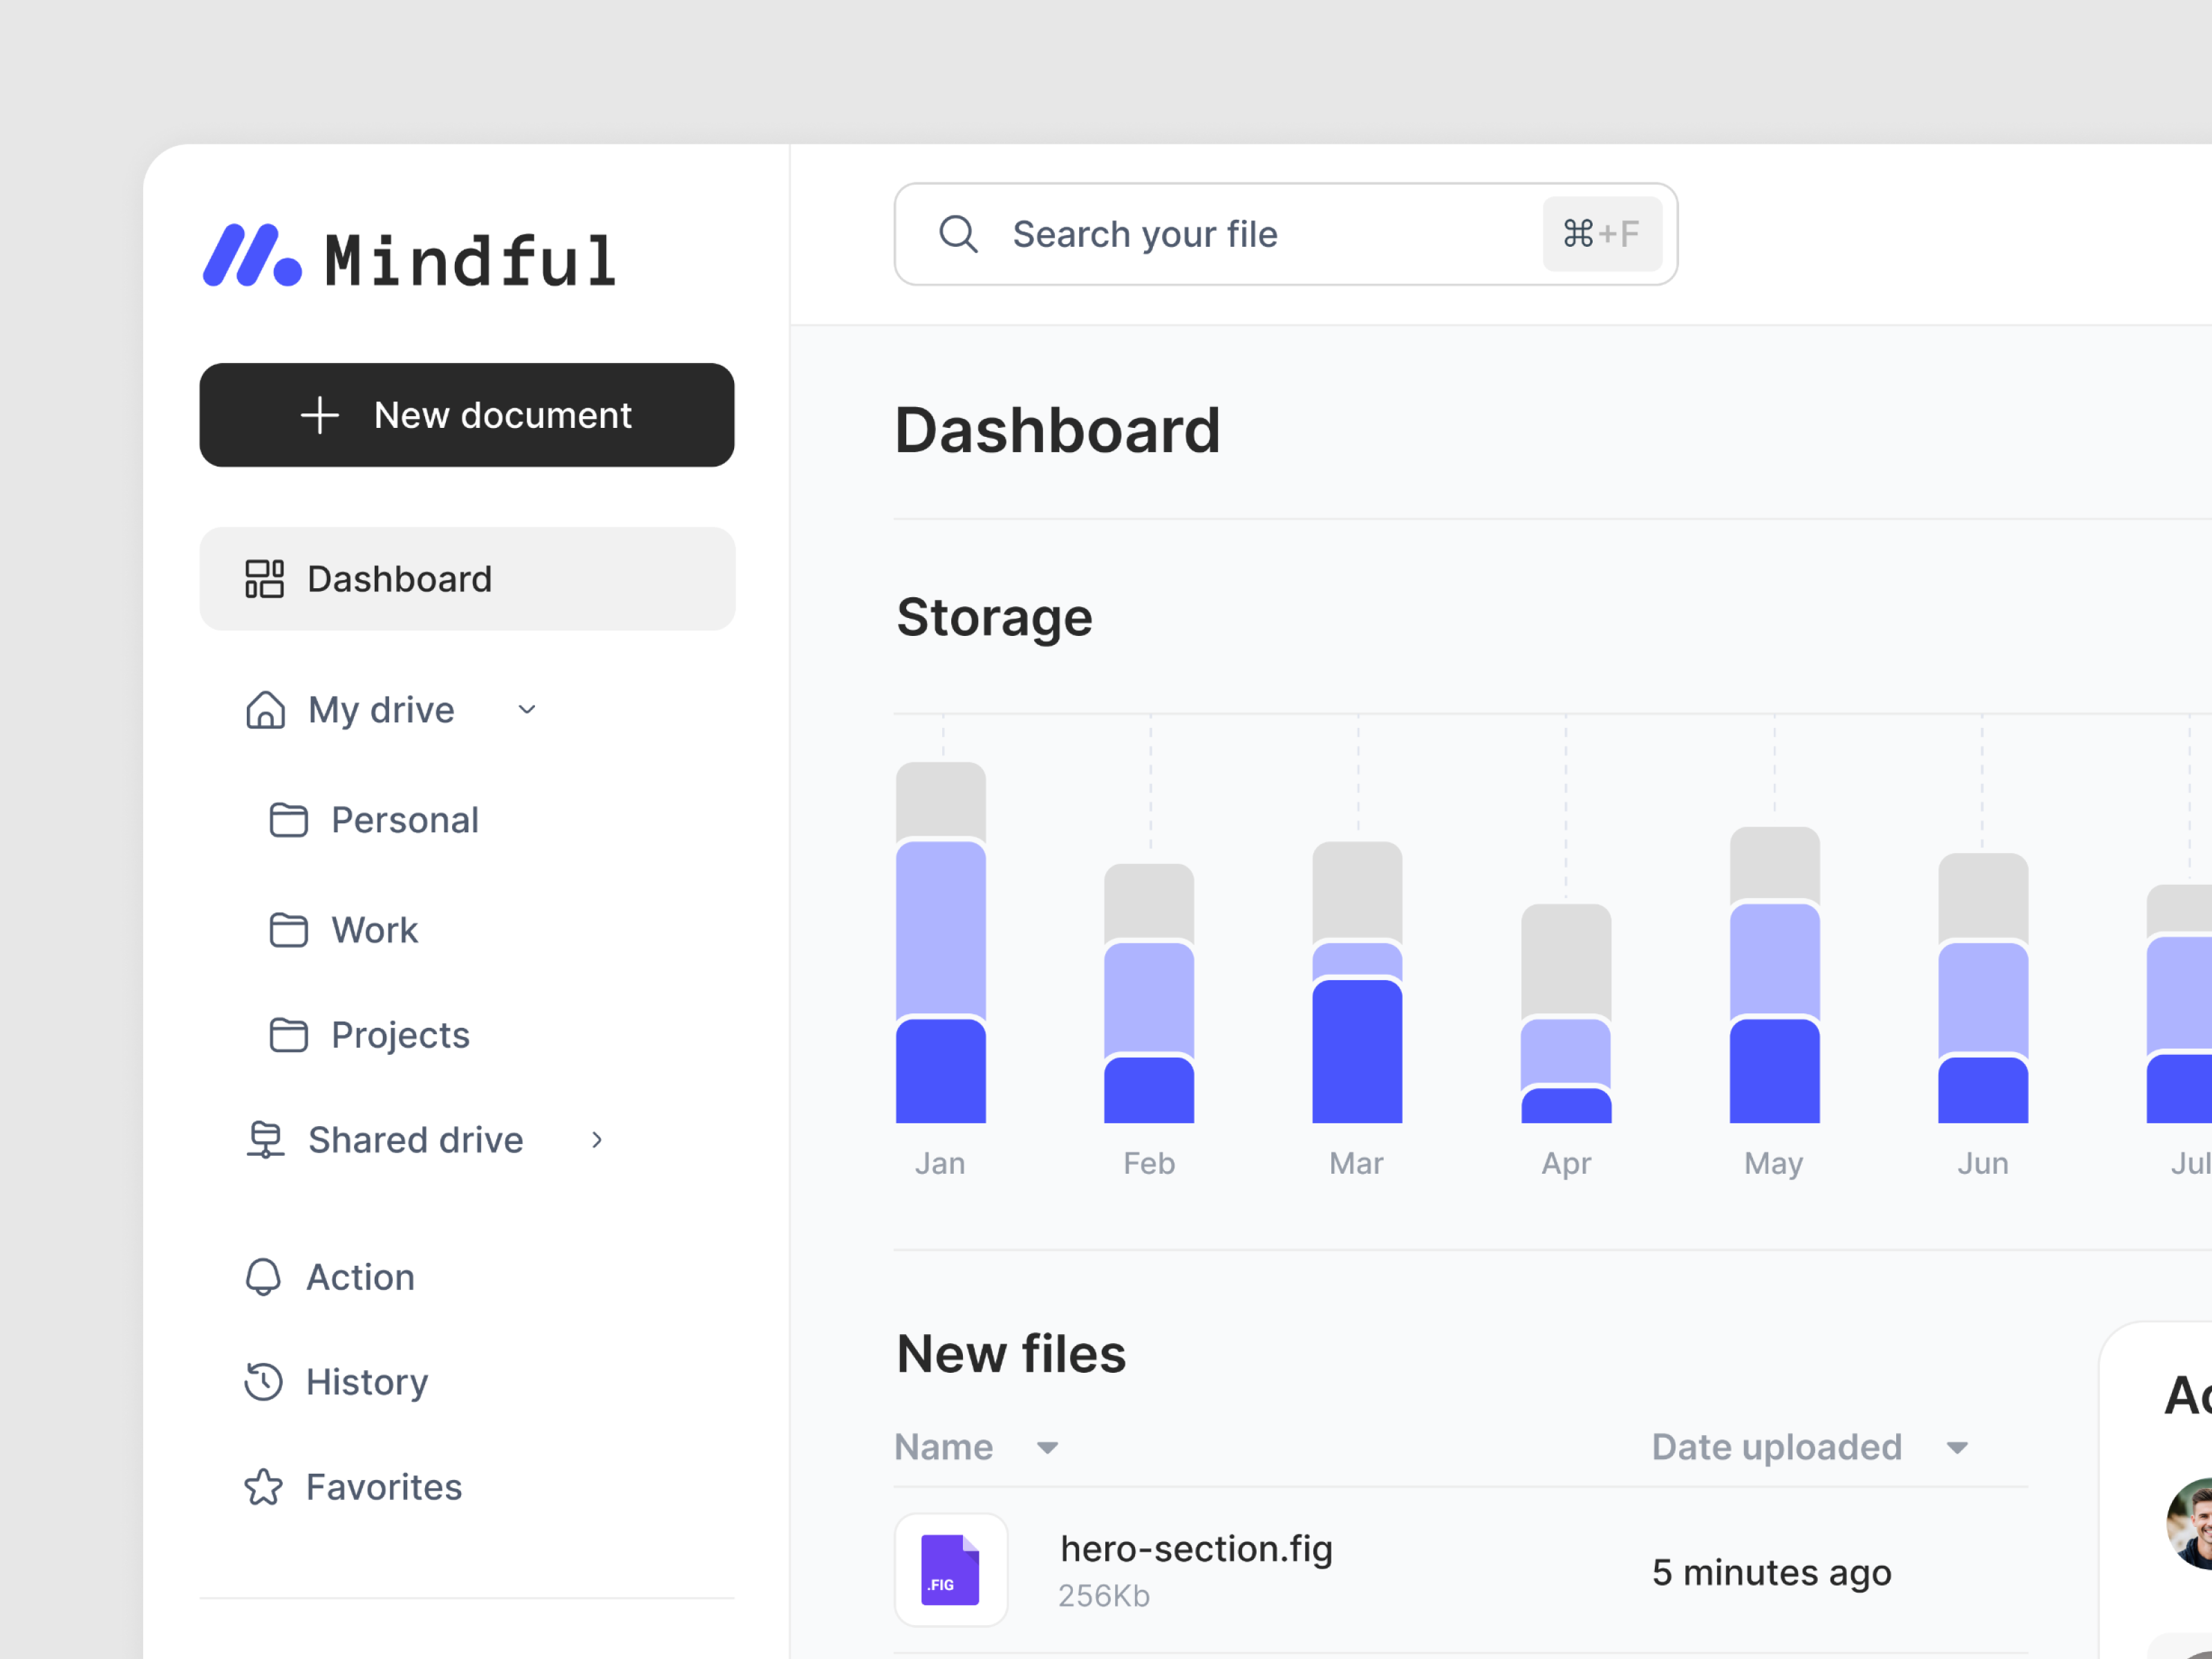Sort by Name dropdown arrow
The image size is (2212, 1659).
[1047, 1448]
